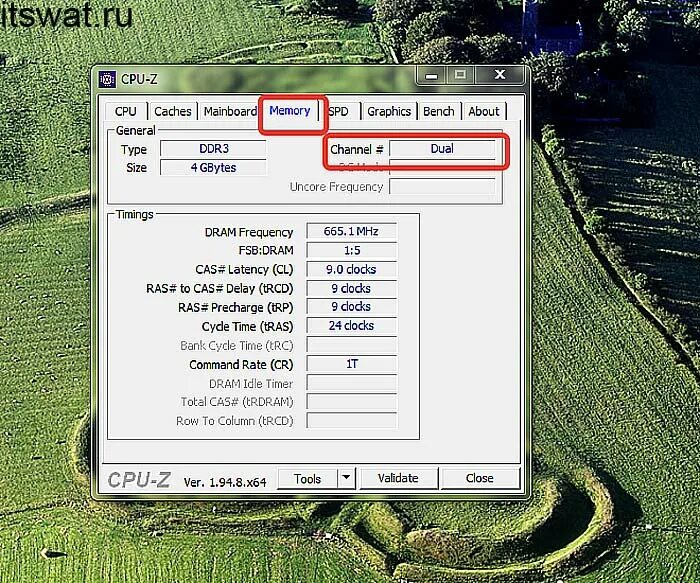Click the DDR3 memory type field
Image resolution: width=700 pixels, height=583 pixels.
214,149
